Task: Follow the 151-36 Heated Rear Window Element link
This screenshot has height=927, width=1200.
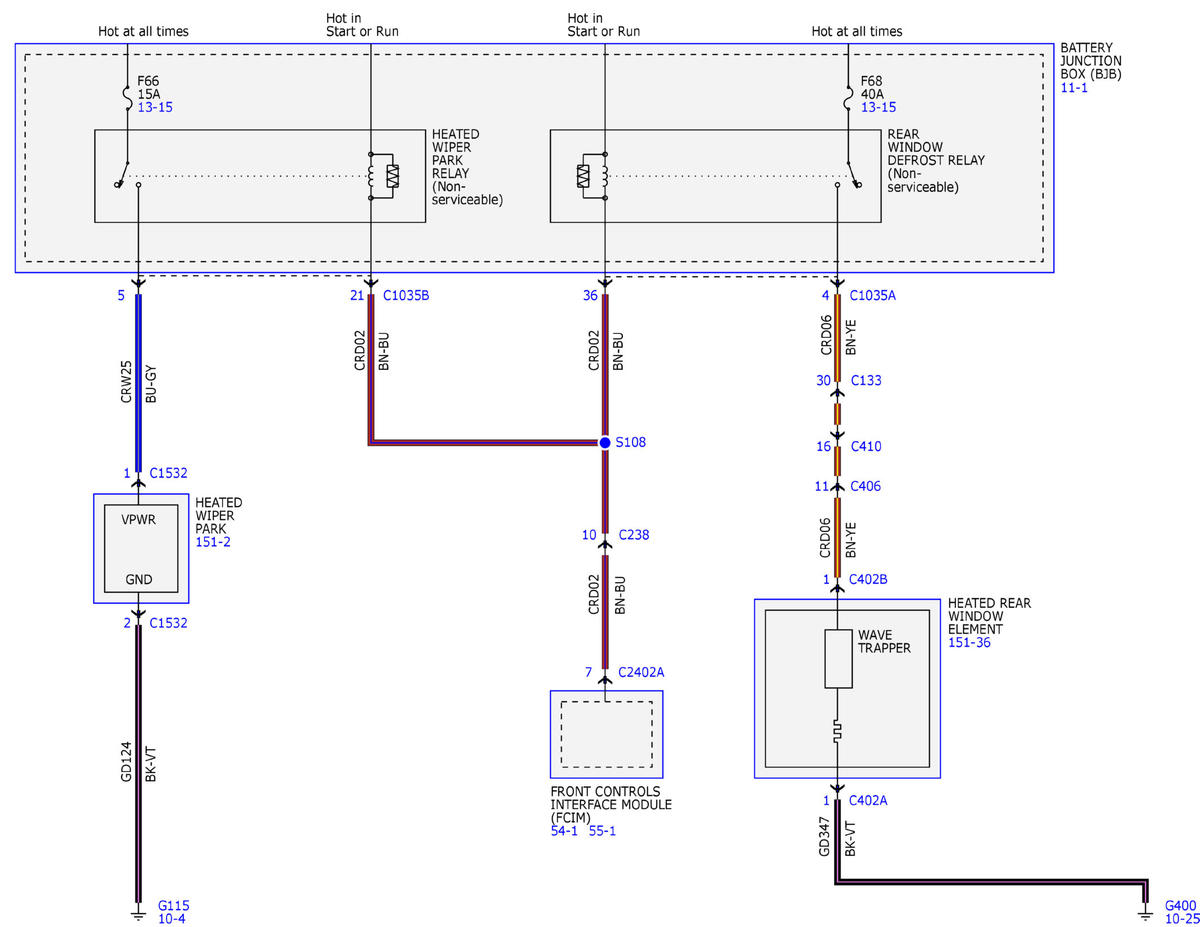Action: (x=969, y=642)
